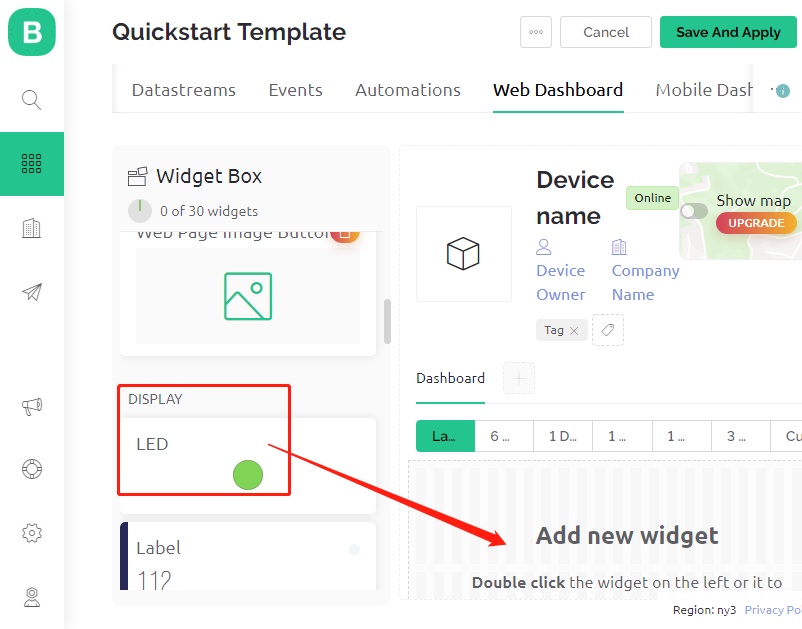This screenshot has height=629, width=802.
Task: Click the Blynk logo icon
Action: pyautogui.click(x=32, y=32)
